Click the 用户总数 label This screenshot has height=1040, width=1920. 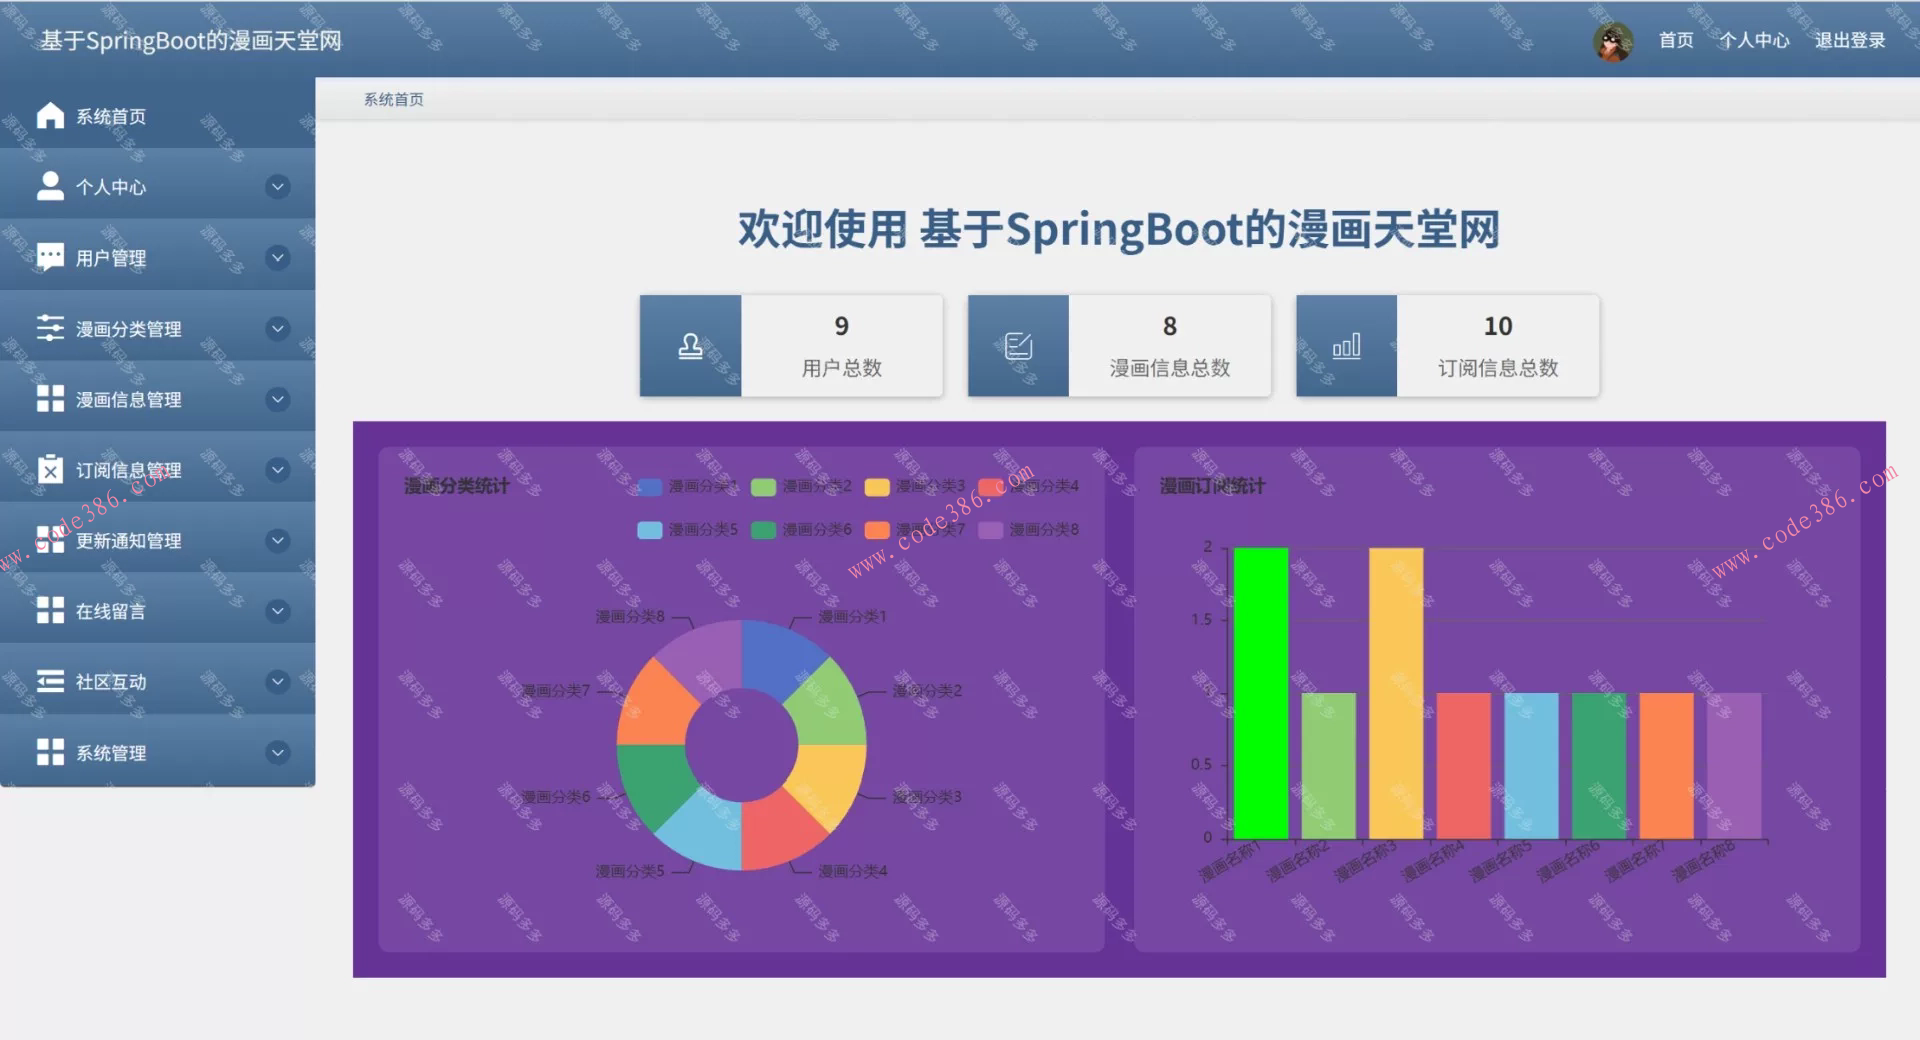pyautogui.click(x=841, y=368)
